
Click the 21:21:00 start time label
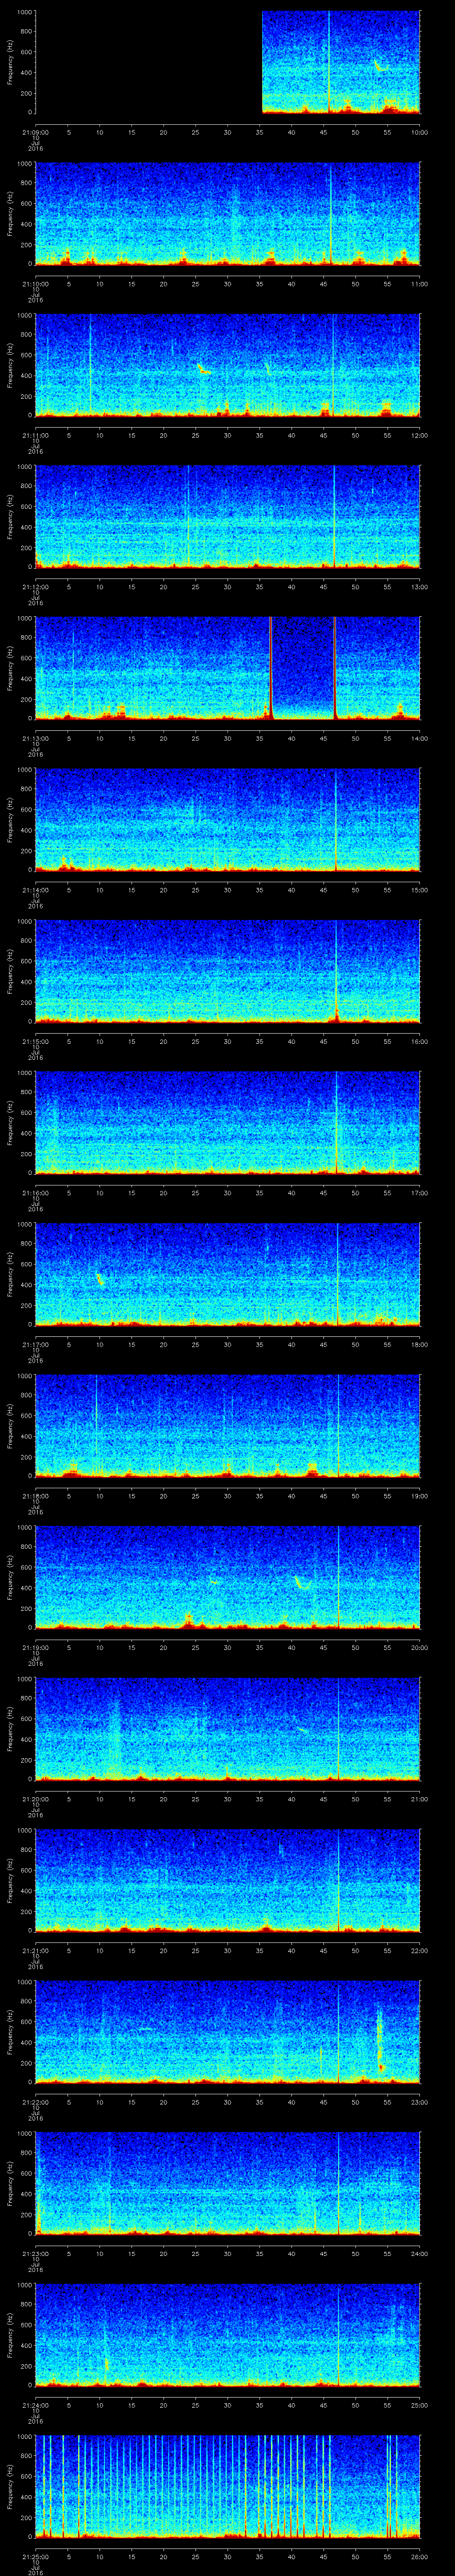35,1950
